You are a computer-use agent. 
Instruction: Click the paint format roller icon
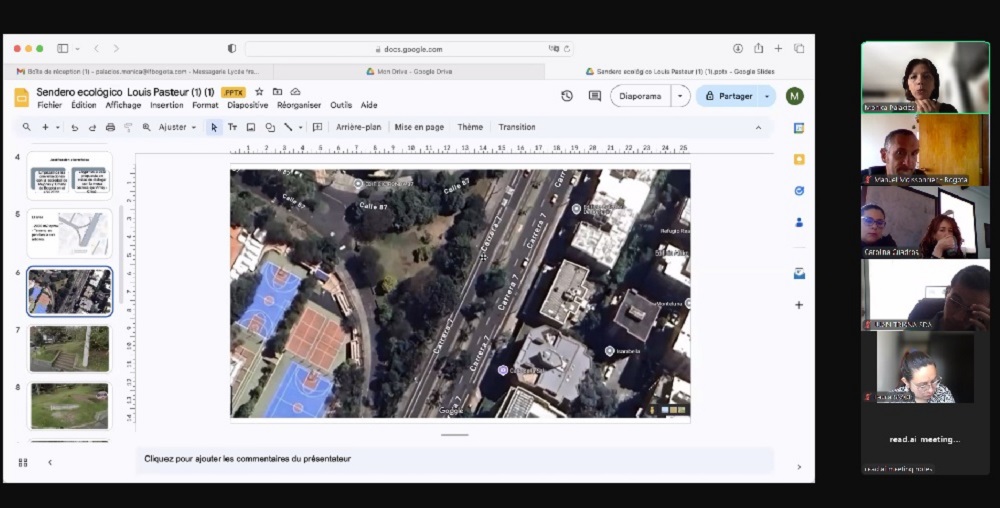pyautogui.click(x=128, y=127)
